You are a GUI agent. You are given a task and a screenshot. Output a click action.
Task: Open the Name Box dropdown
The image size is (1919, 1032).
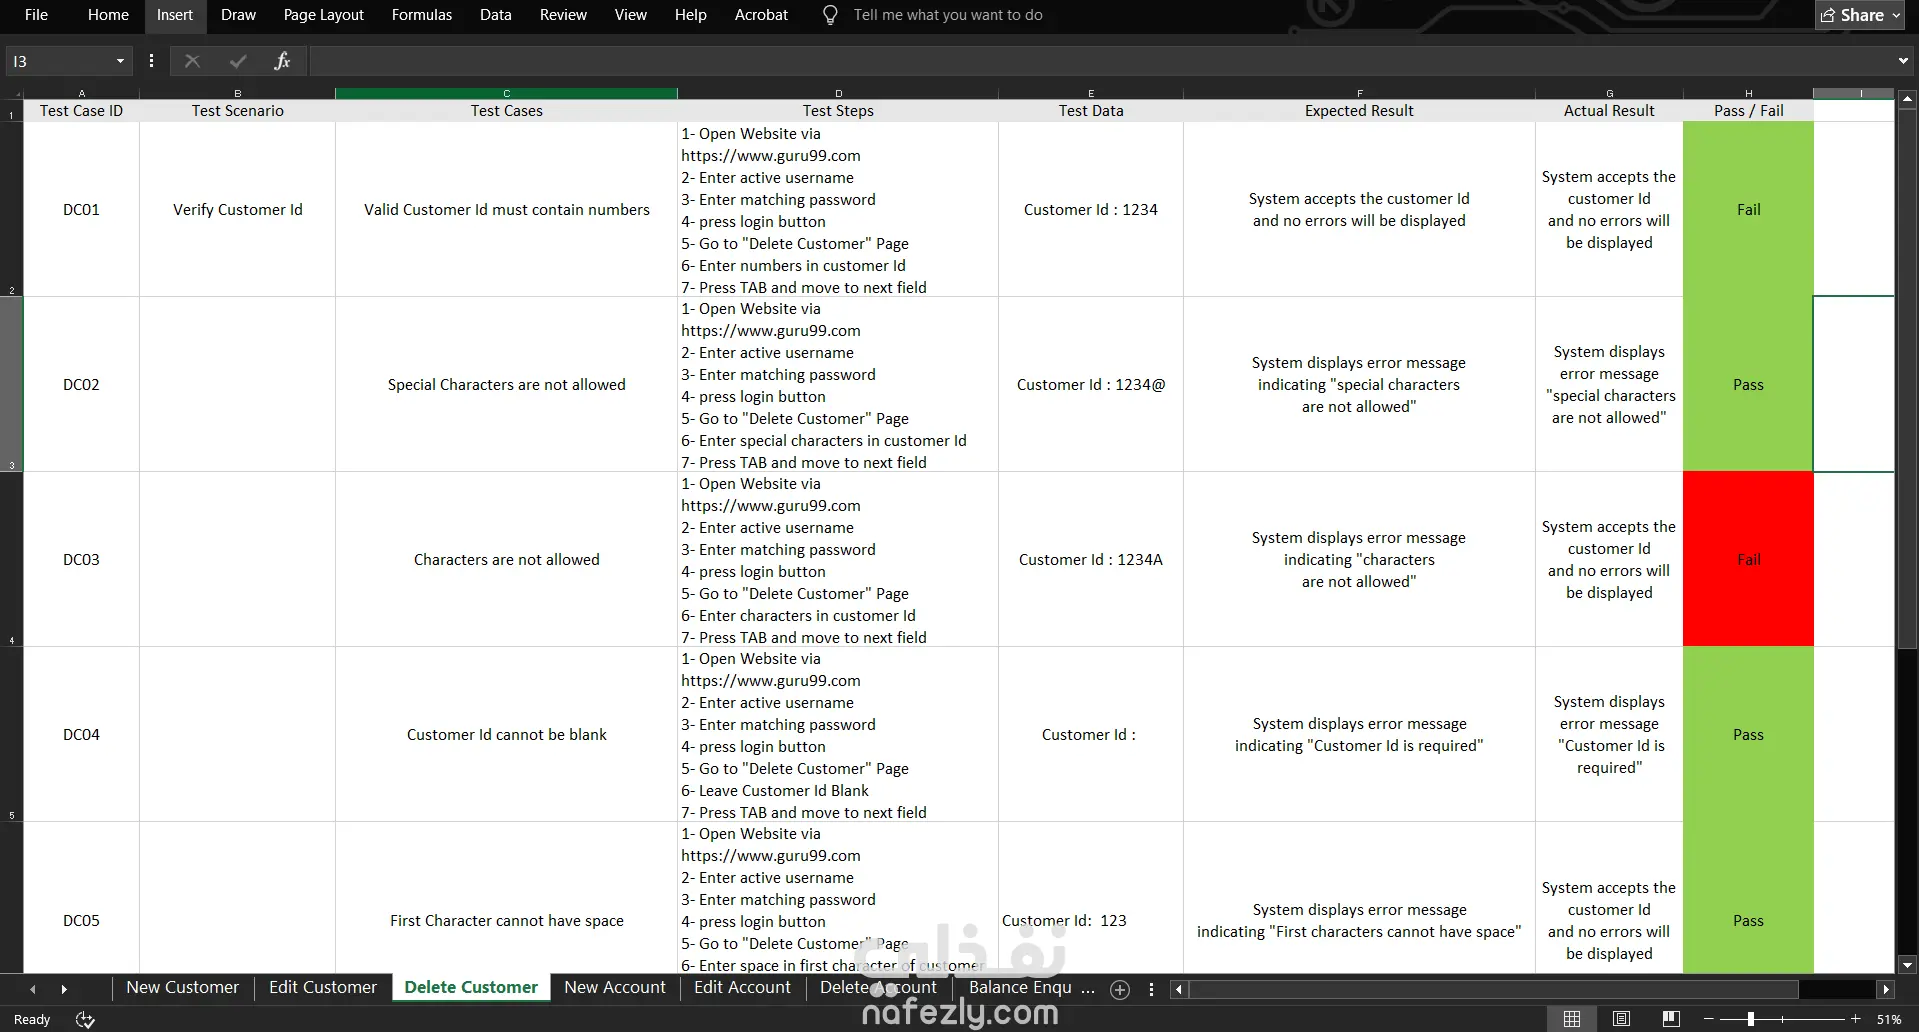click(x=122, y=61)
